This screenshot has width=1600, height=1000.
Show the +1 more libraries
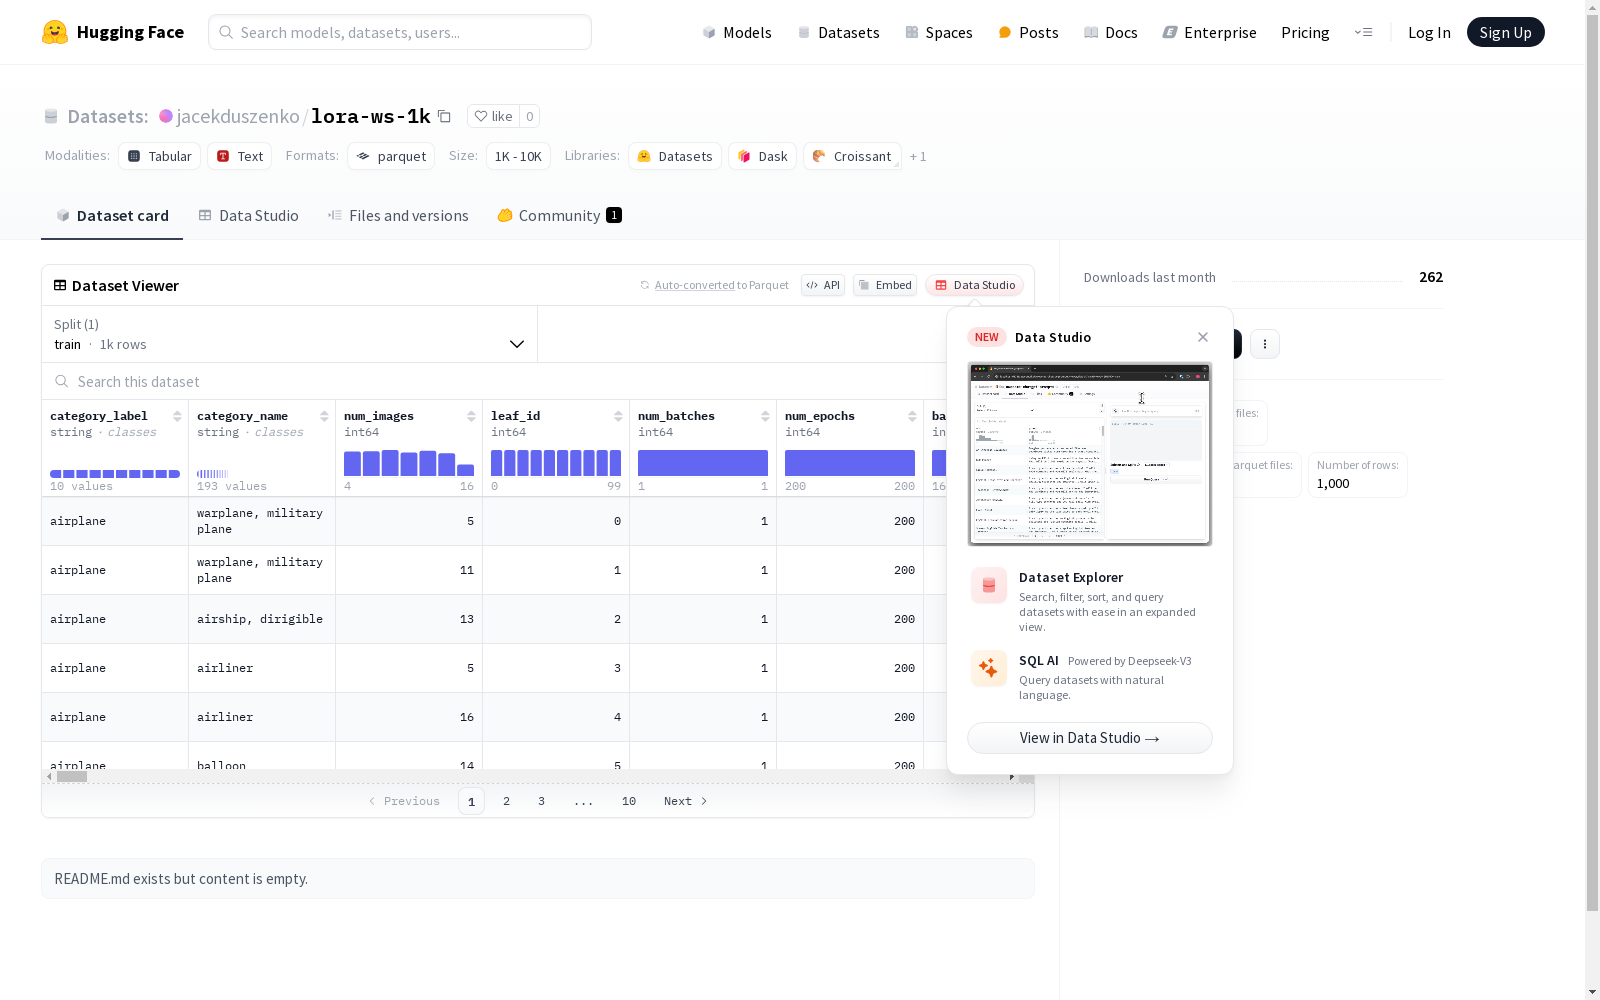pyautogui.click(x=918, y=156)
